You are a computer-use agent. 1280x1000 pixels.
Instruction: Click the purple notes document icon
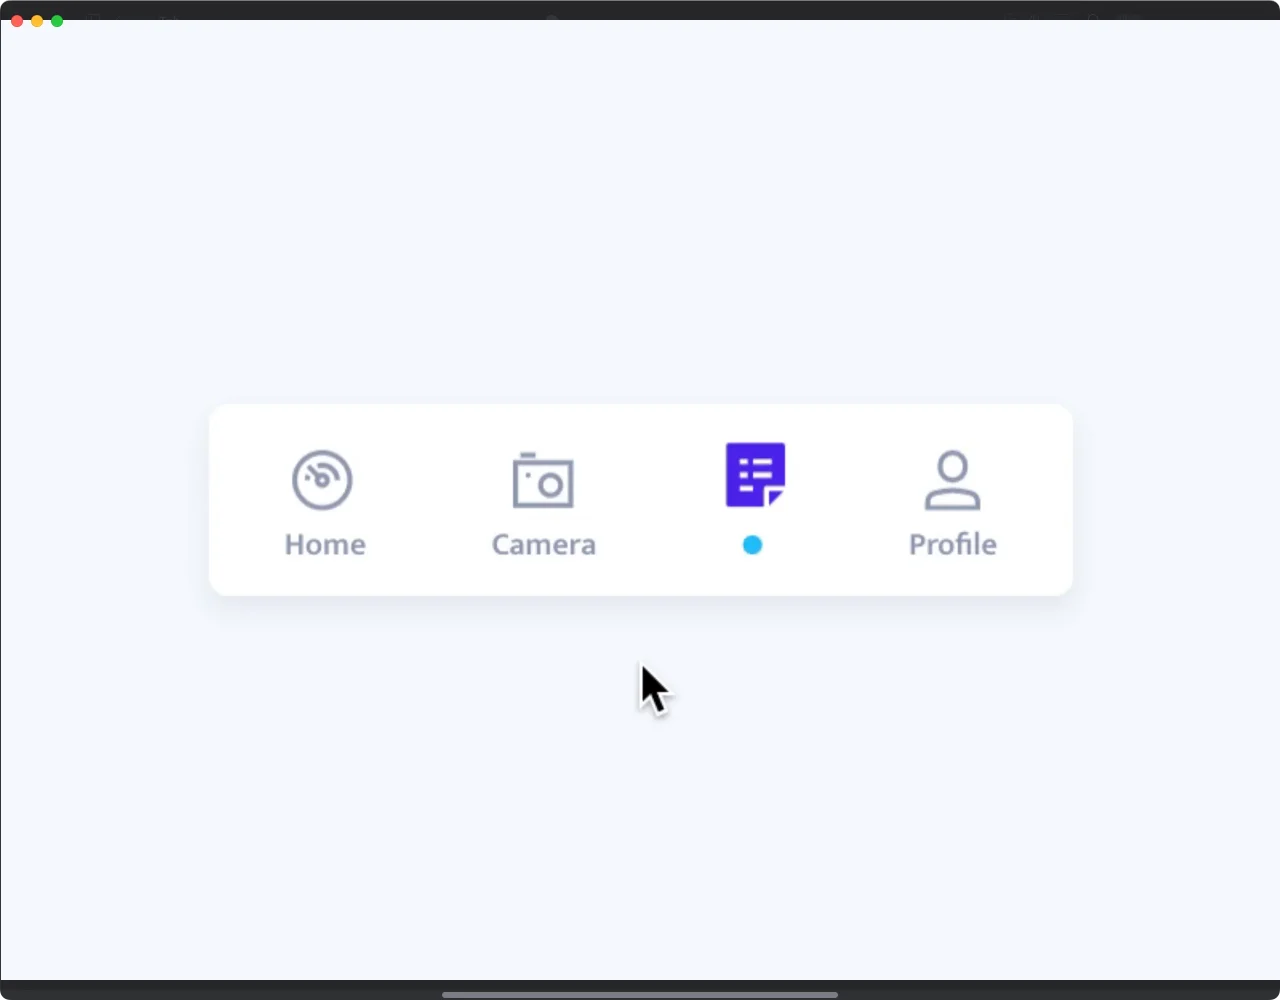[x=755, y=475]
